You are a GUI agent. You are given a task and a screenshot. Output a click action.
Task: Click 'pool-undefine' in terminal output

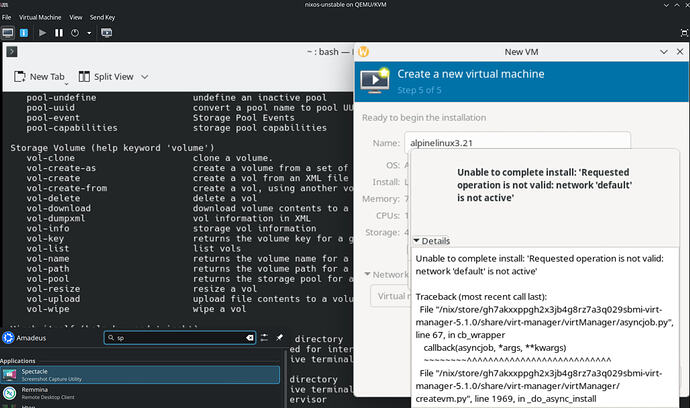[61, 97]
